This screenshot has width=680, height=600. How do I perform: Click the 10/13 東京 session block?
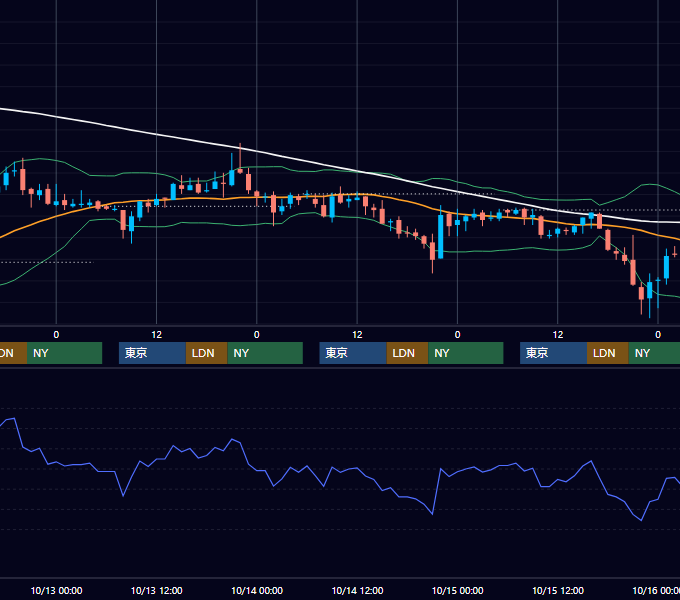point(152,353)
